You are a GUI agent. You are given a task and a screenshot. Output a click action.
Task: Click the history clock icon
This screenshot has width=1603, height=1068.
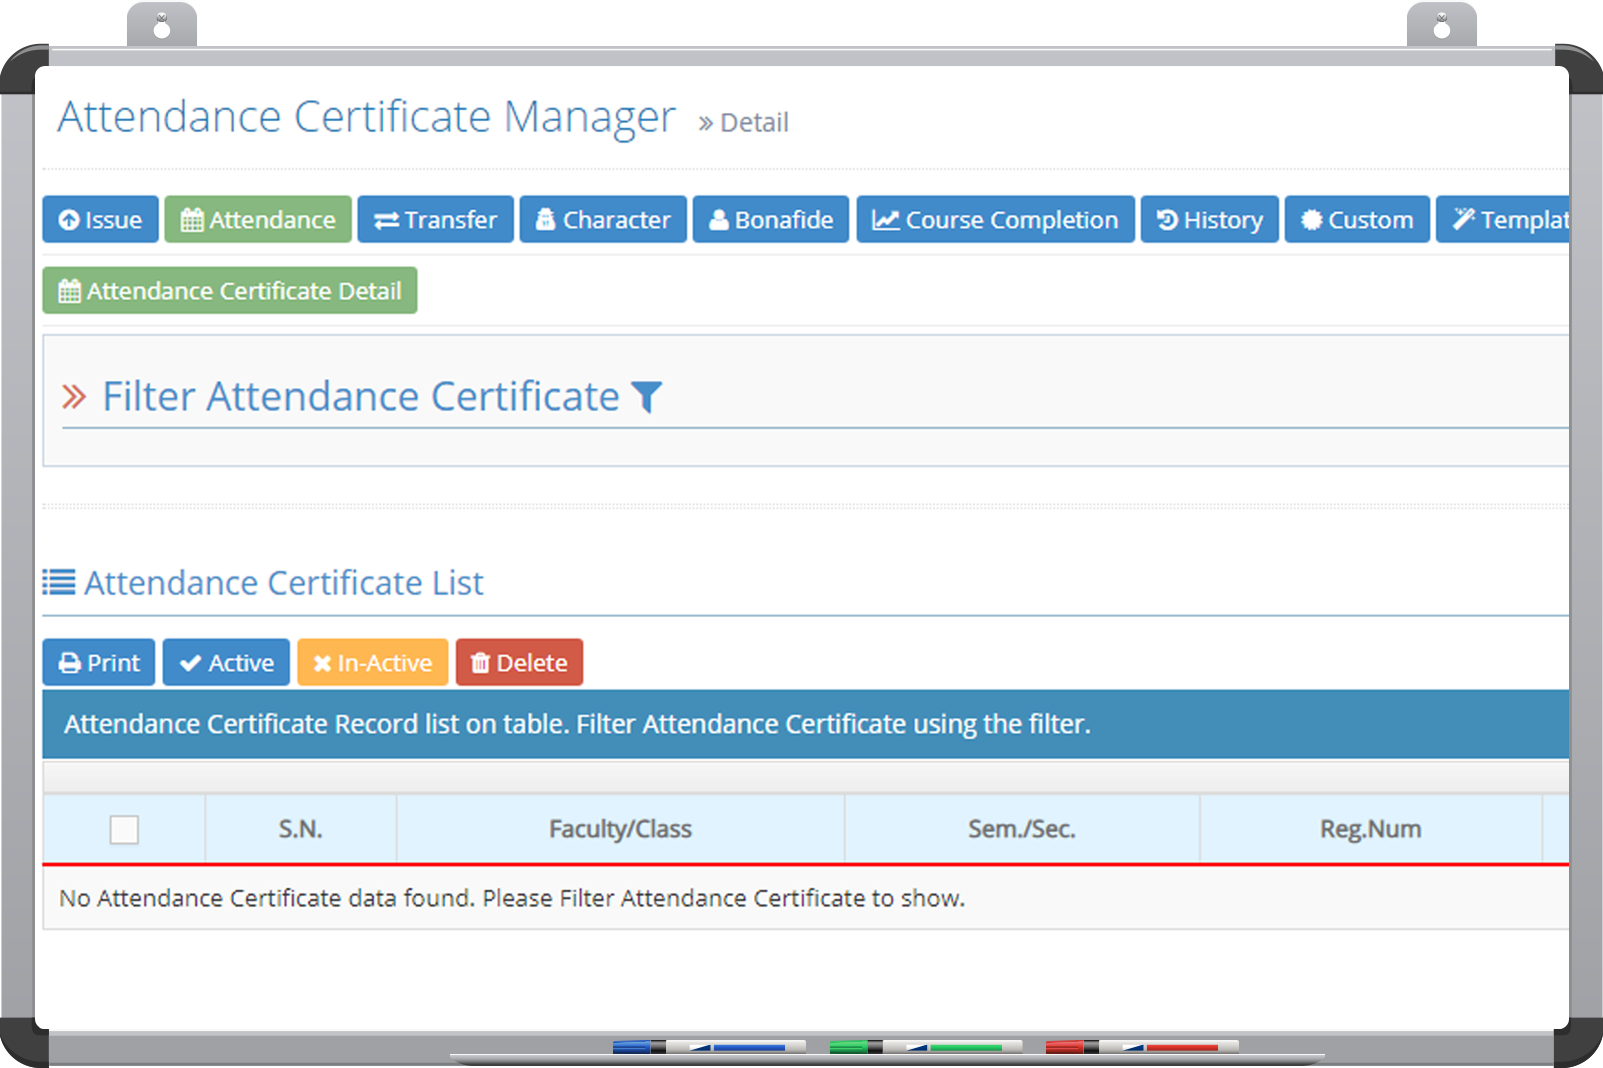point(1167,220)
